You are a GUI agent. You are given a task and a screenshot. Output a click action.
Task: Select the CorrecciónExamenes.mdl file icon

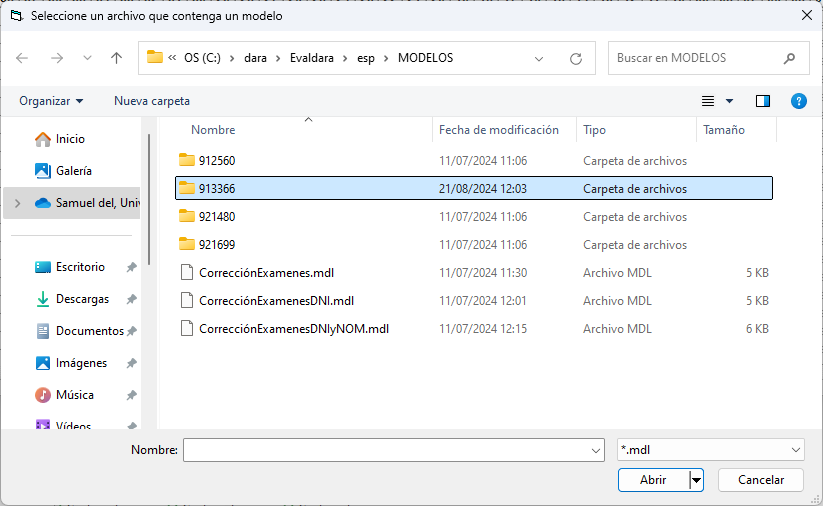click(x=186, y=272)
